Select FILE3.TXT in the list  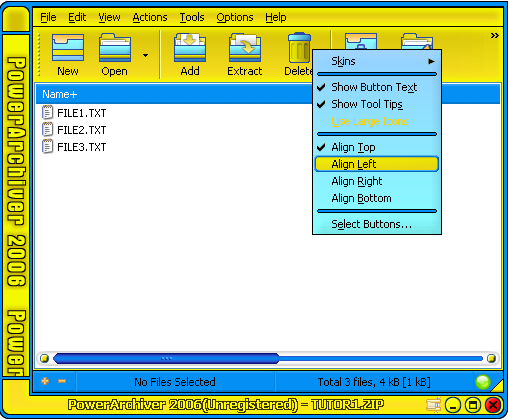tap(82, 147)
